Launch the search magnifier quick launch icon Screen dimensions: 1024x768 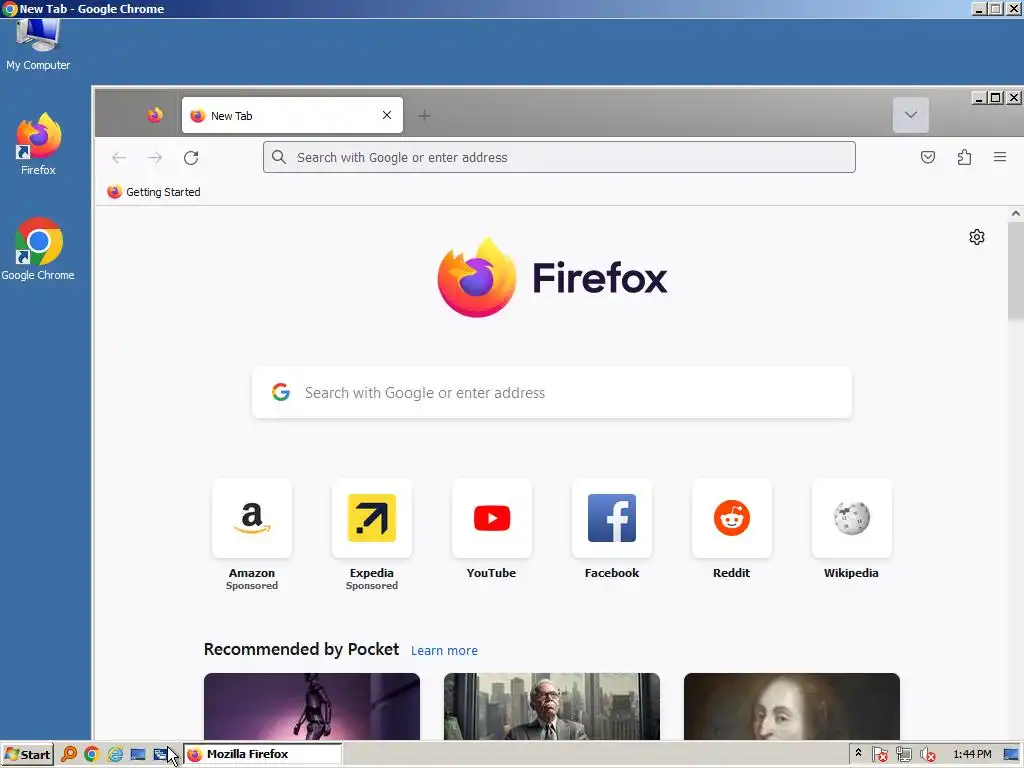point(69,754)
